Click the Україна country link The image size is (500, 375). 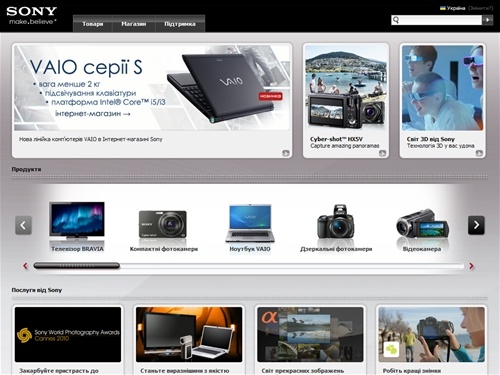pos(456,8)
